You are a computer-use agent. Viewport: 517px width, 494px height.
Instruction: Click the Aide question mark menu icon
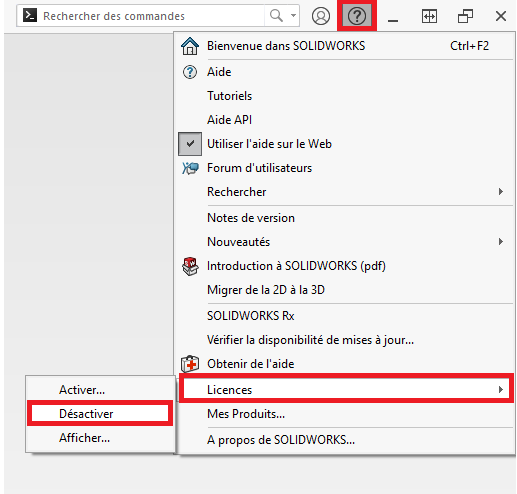190,72
